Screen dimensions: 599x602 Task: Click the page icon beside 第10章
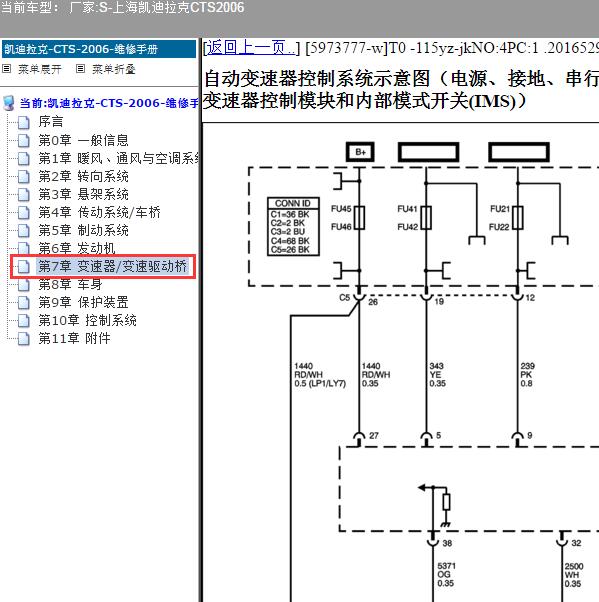(24, 321)
